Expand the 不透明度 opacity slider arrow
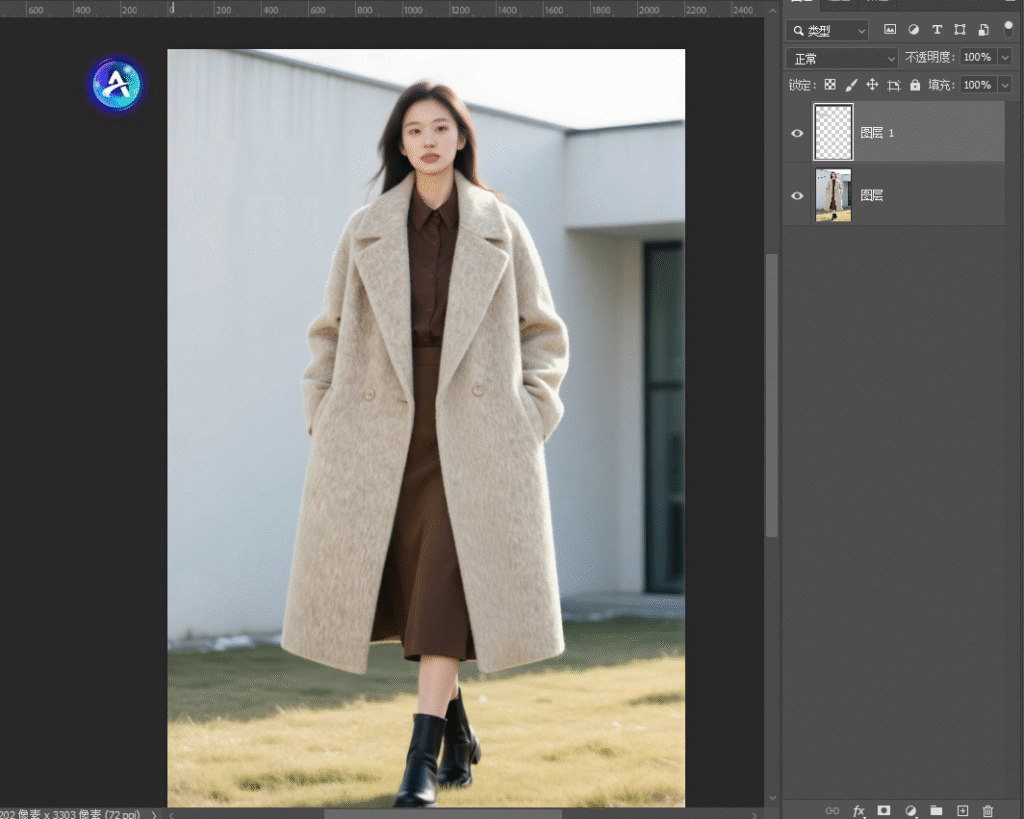Screen dimensions: 1024x819 1005,58
